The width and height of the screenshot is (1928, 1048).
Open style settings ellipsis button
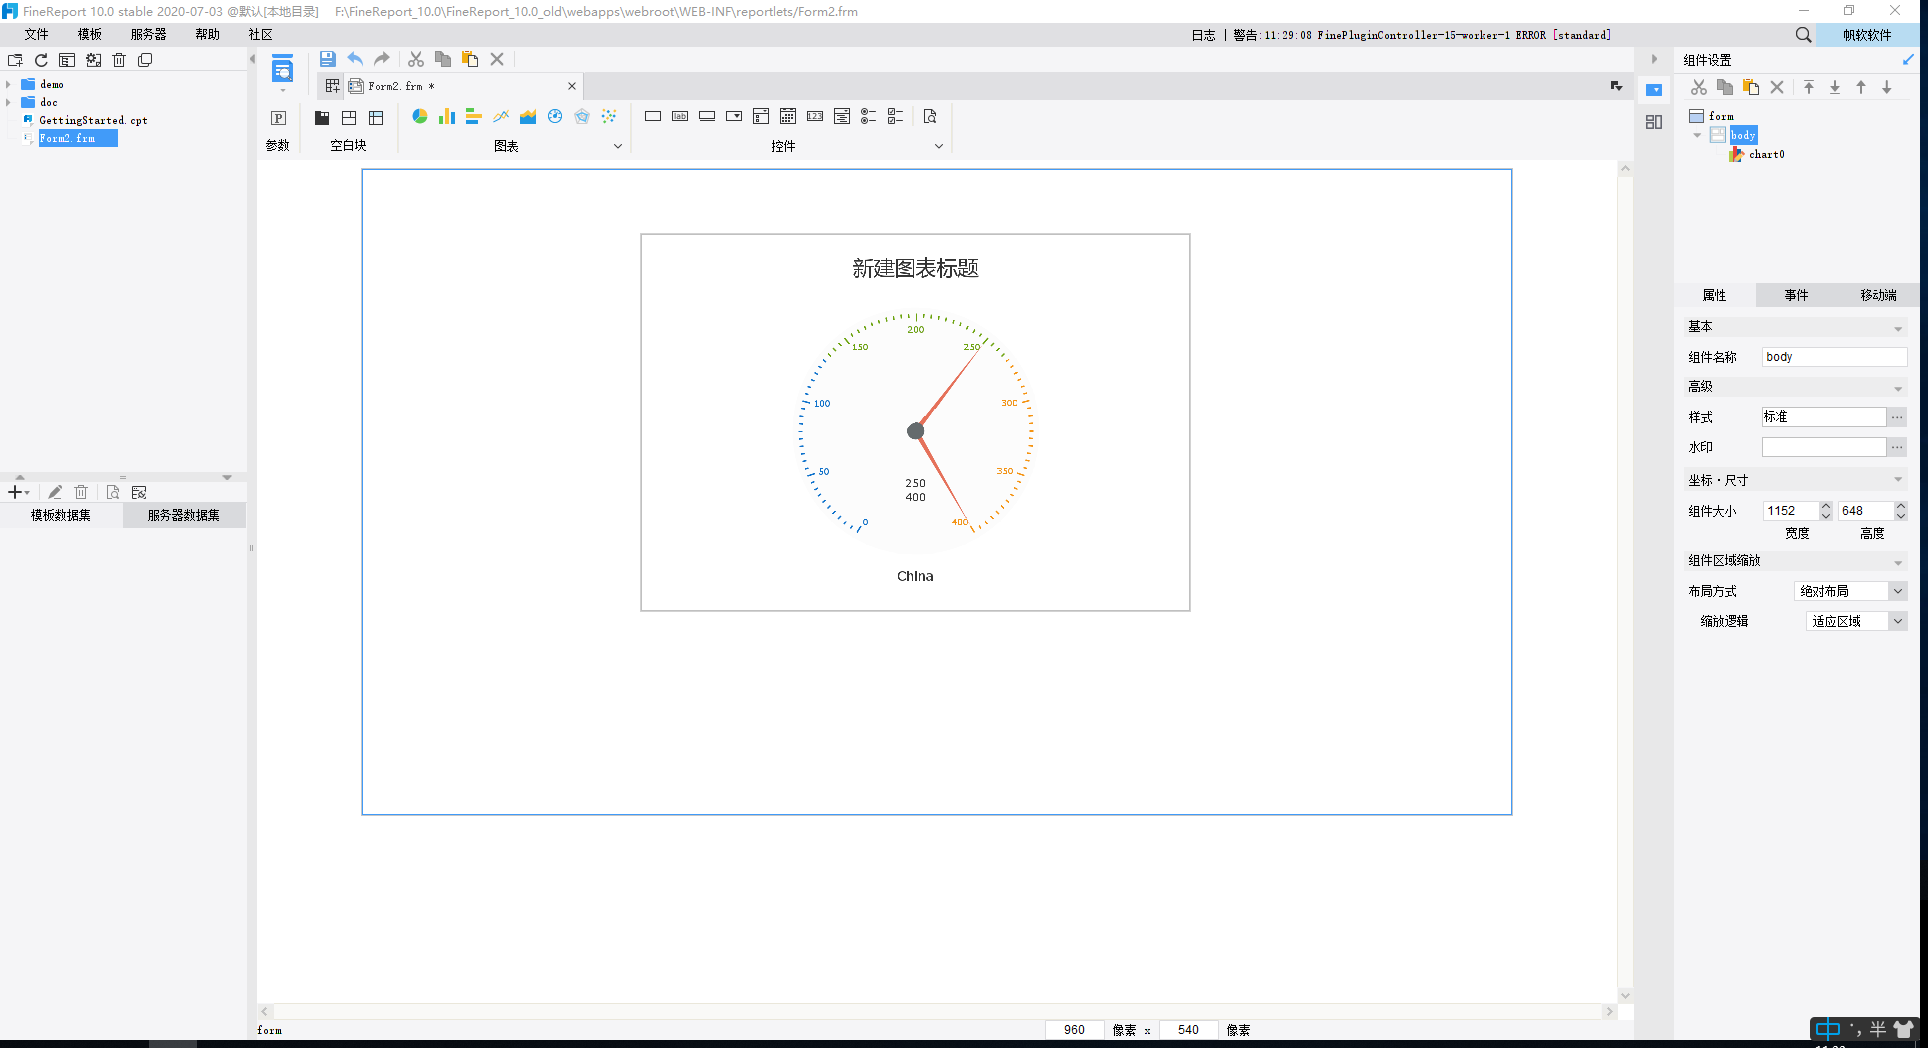[x=1897, y=417]
